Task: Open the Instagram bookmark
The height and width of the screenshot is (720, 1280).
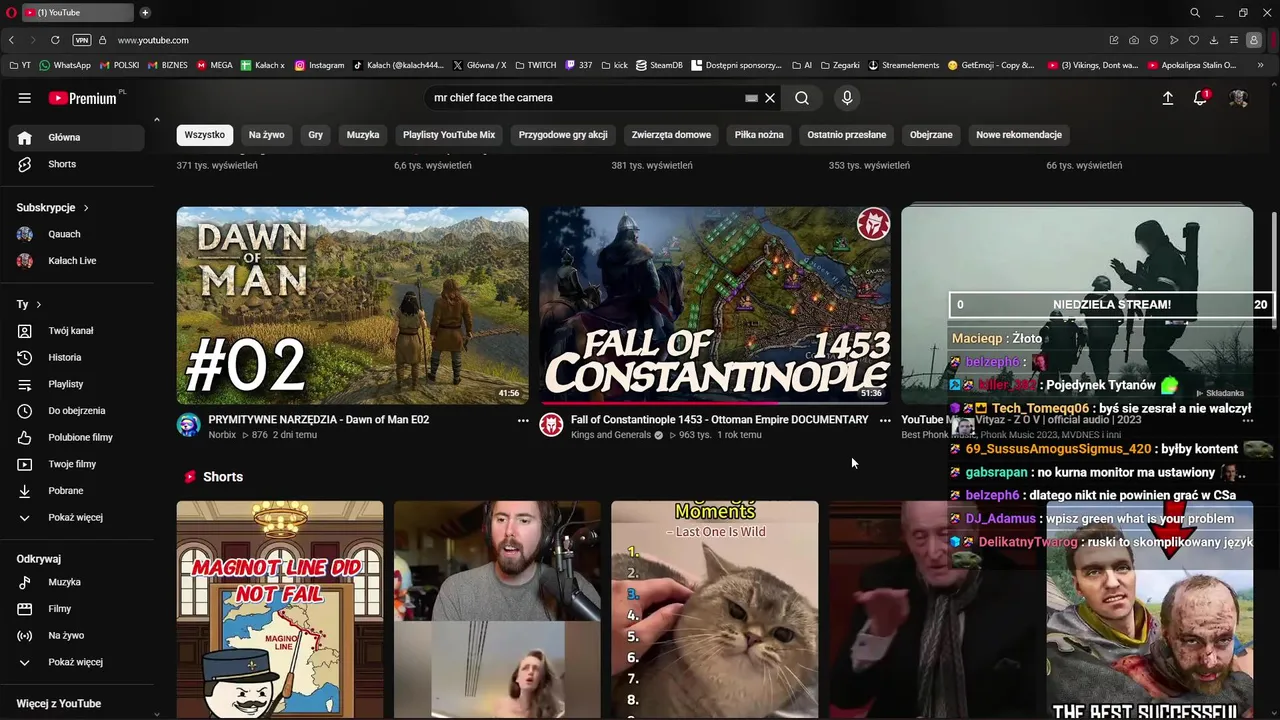Action: coord(319,65)
